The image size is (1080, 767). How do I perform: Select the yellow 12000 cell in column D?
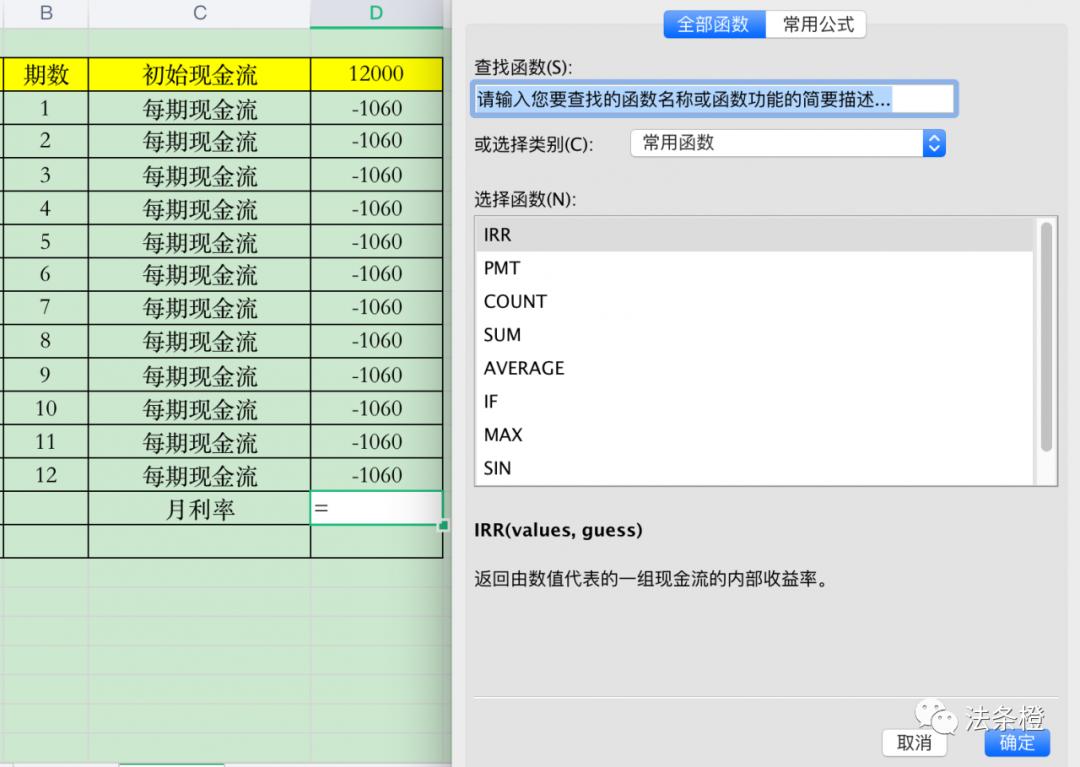[x=376, y=73]
